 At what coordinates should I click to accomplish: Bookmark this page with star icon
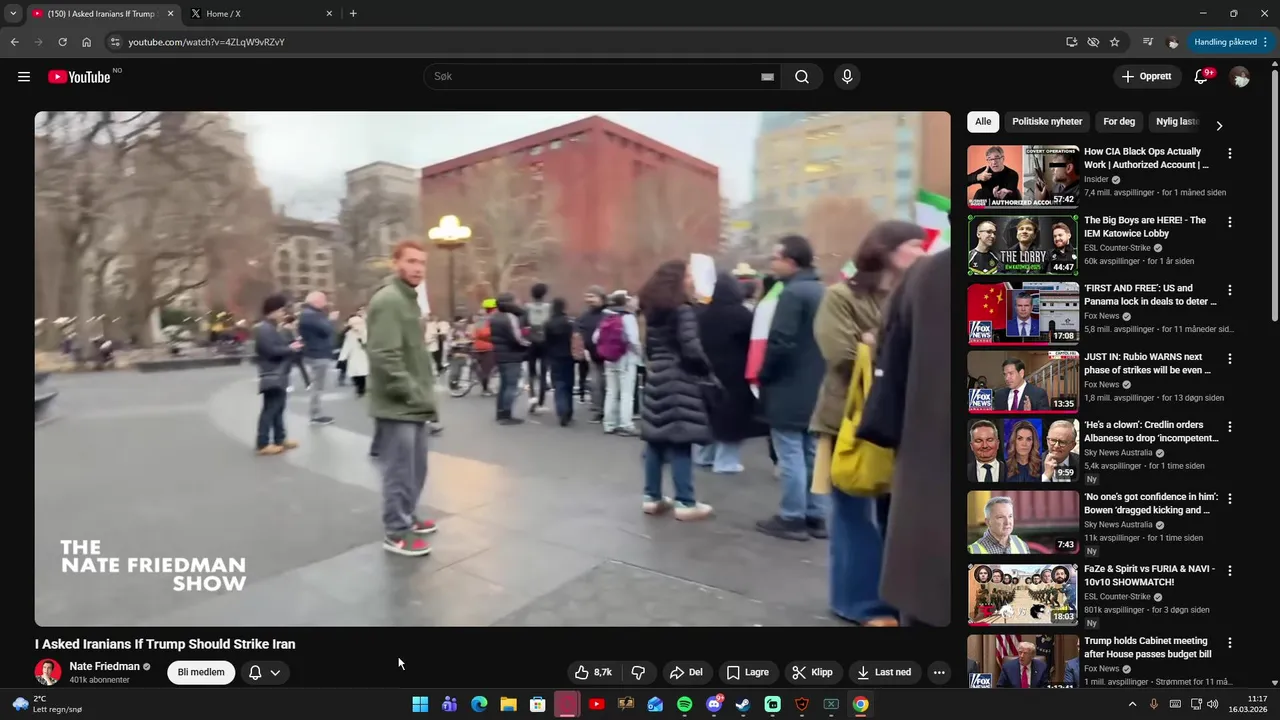click(1115, 42)
